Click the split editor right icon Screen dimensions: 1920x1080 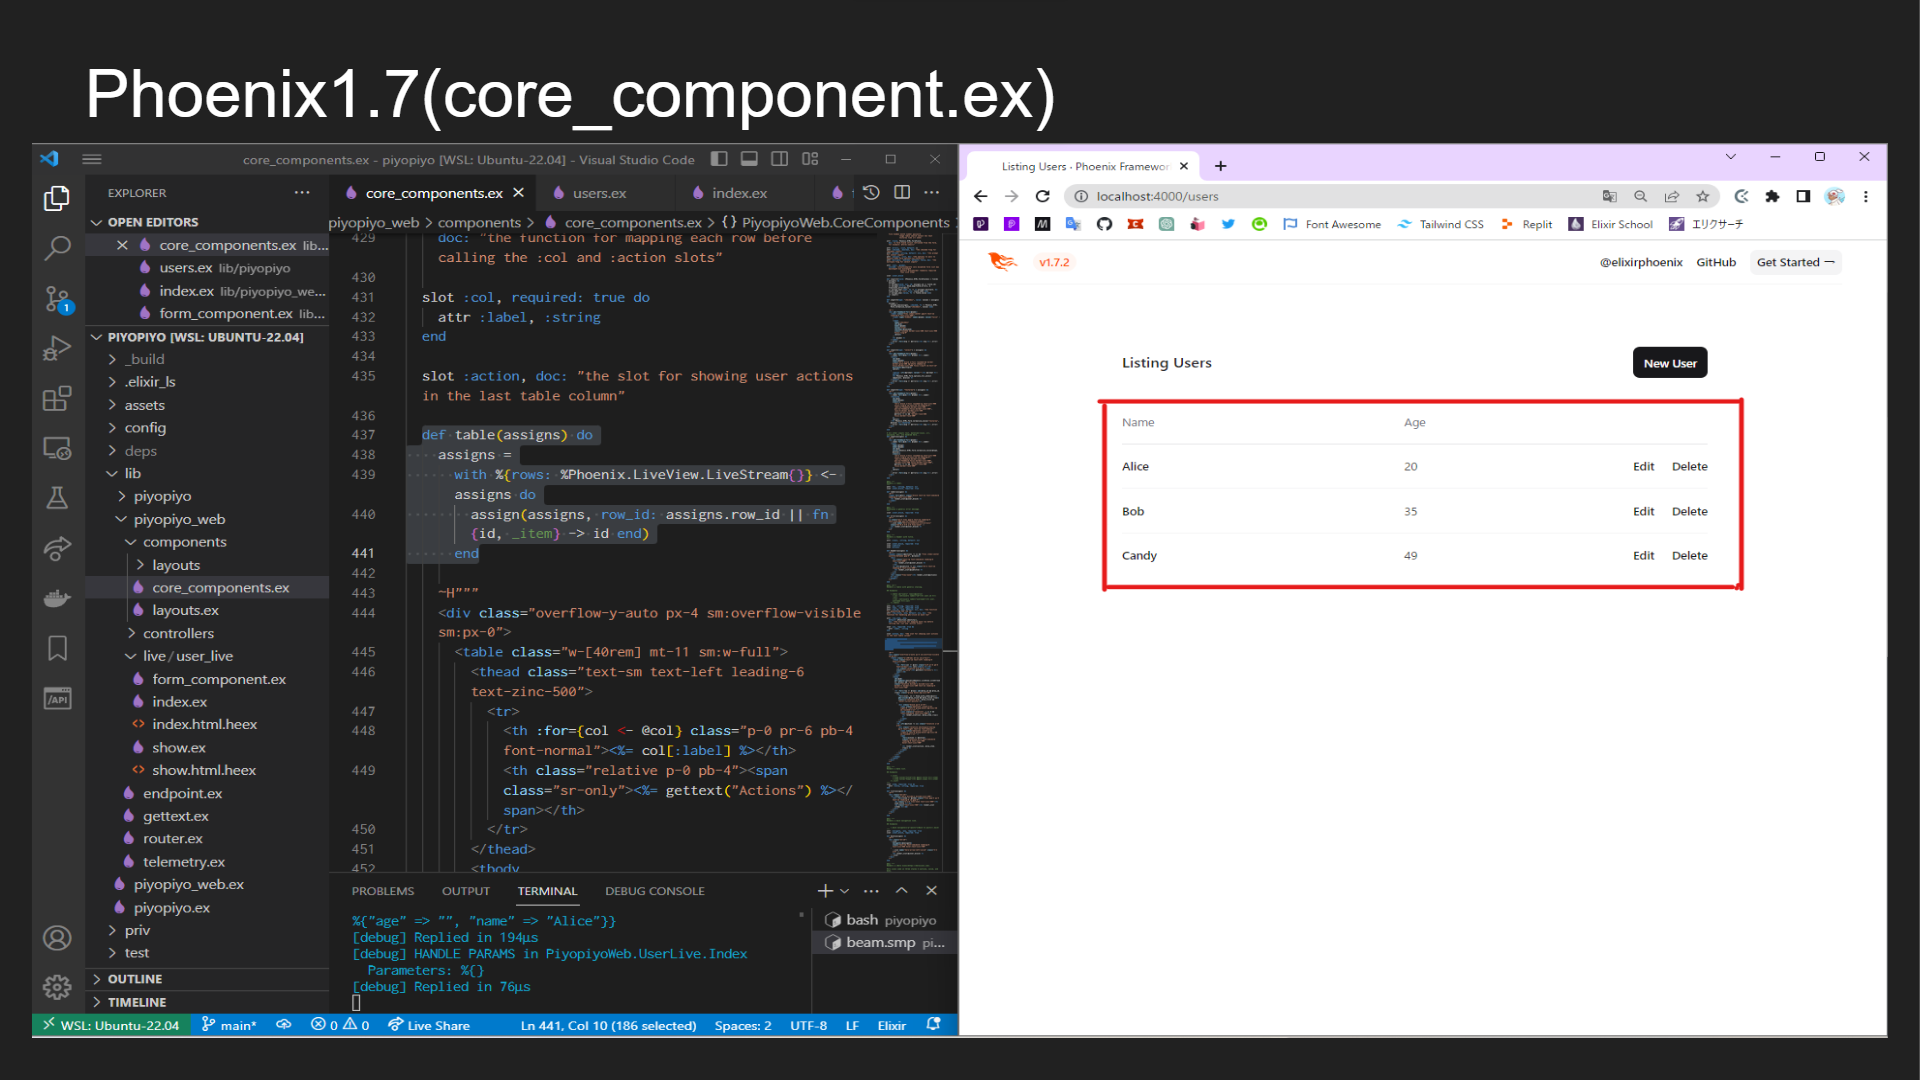(902, 193)
